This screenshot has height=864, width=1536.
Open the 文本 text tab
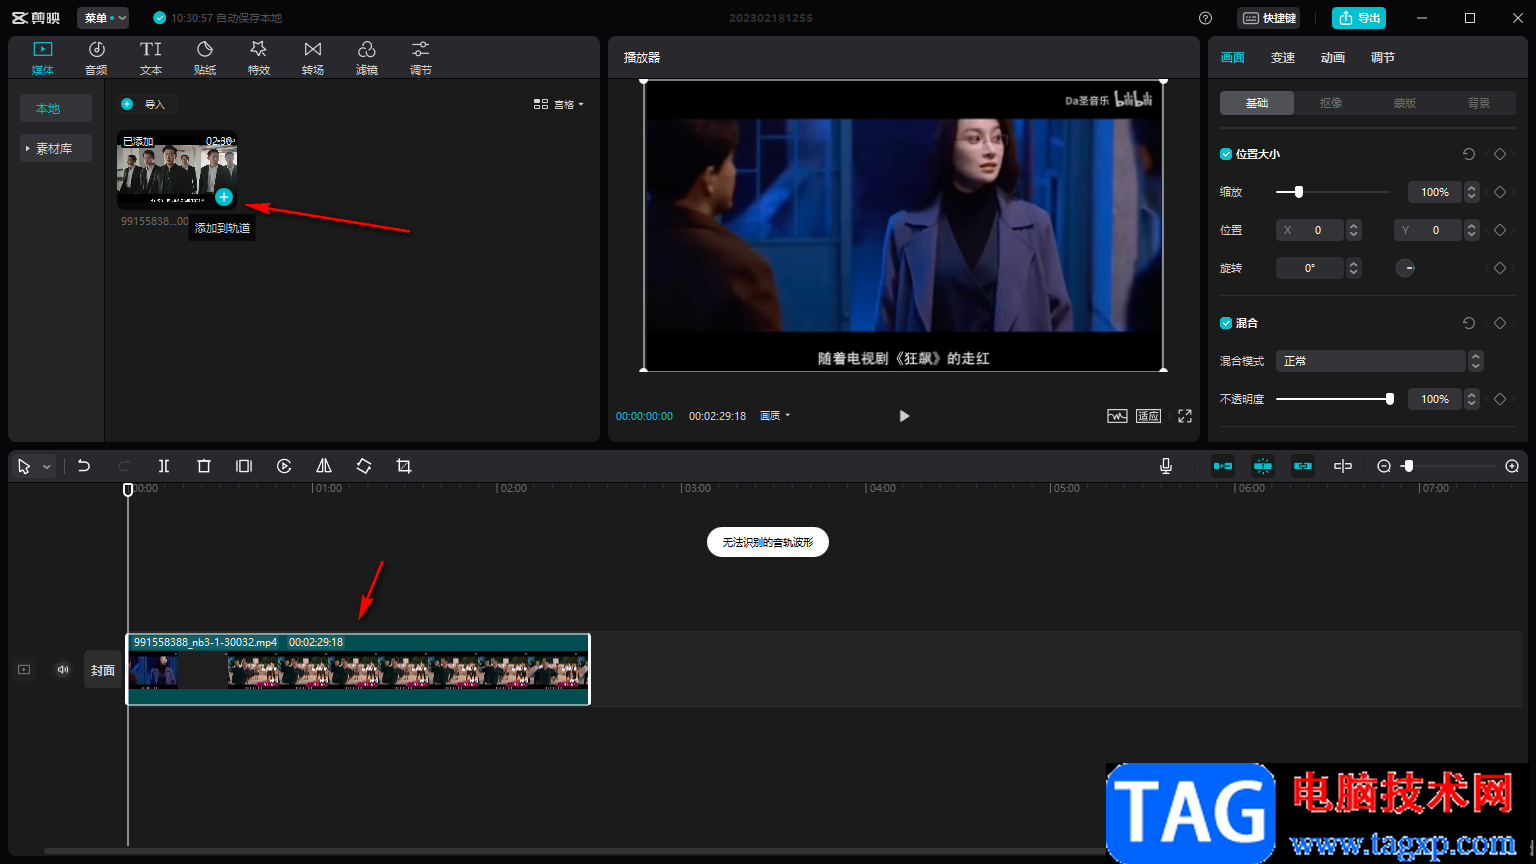tap(150, 58)
